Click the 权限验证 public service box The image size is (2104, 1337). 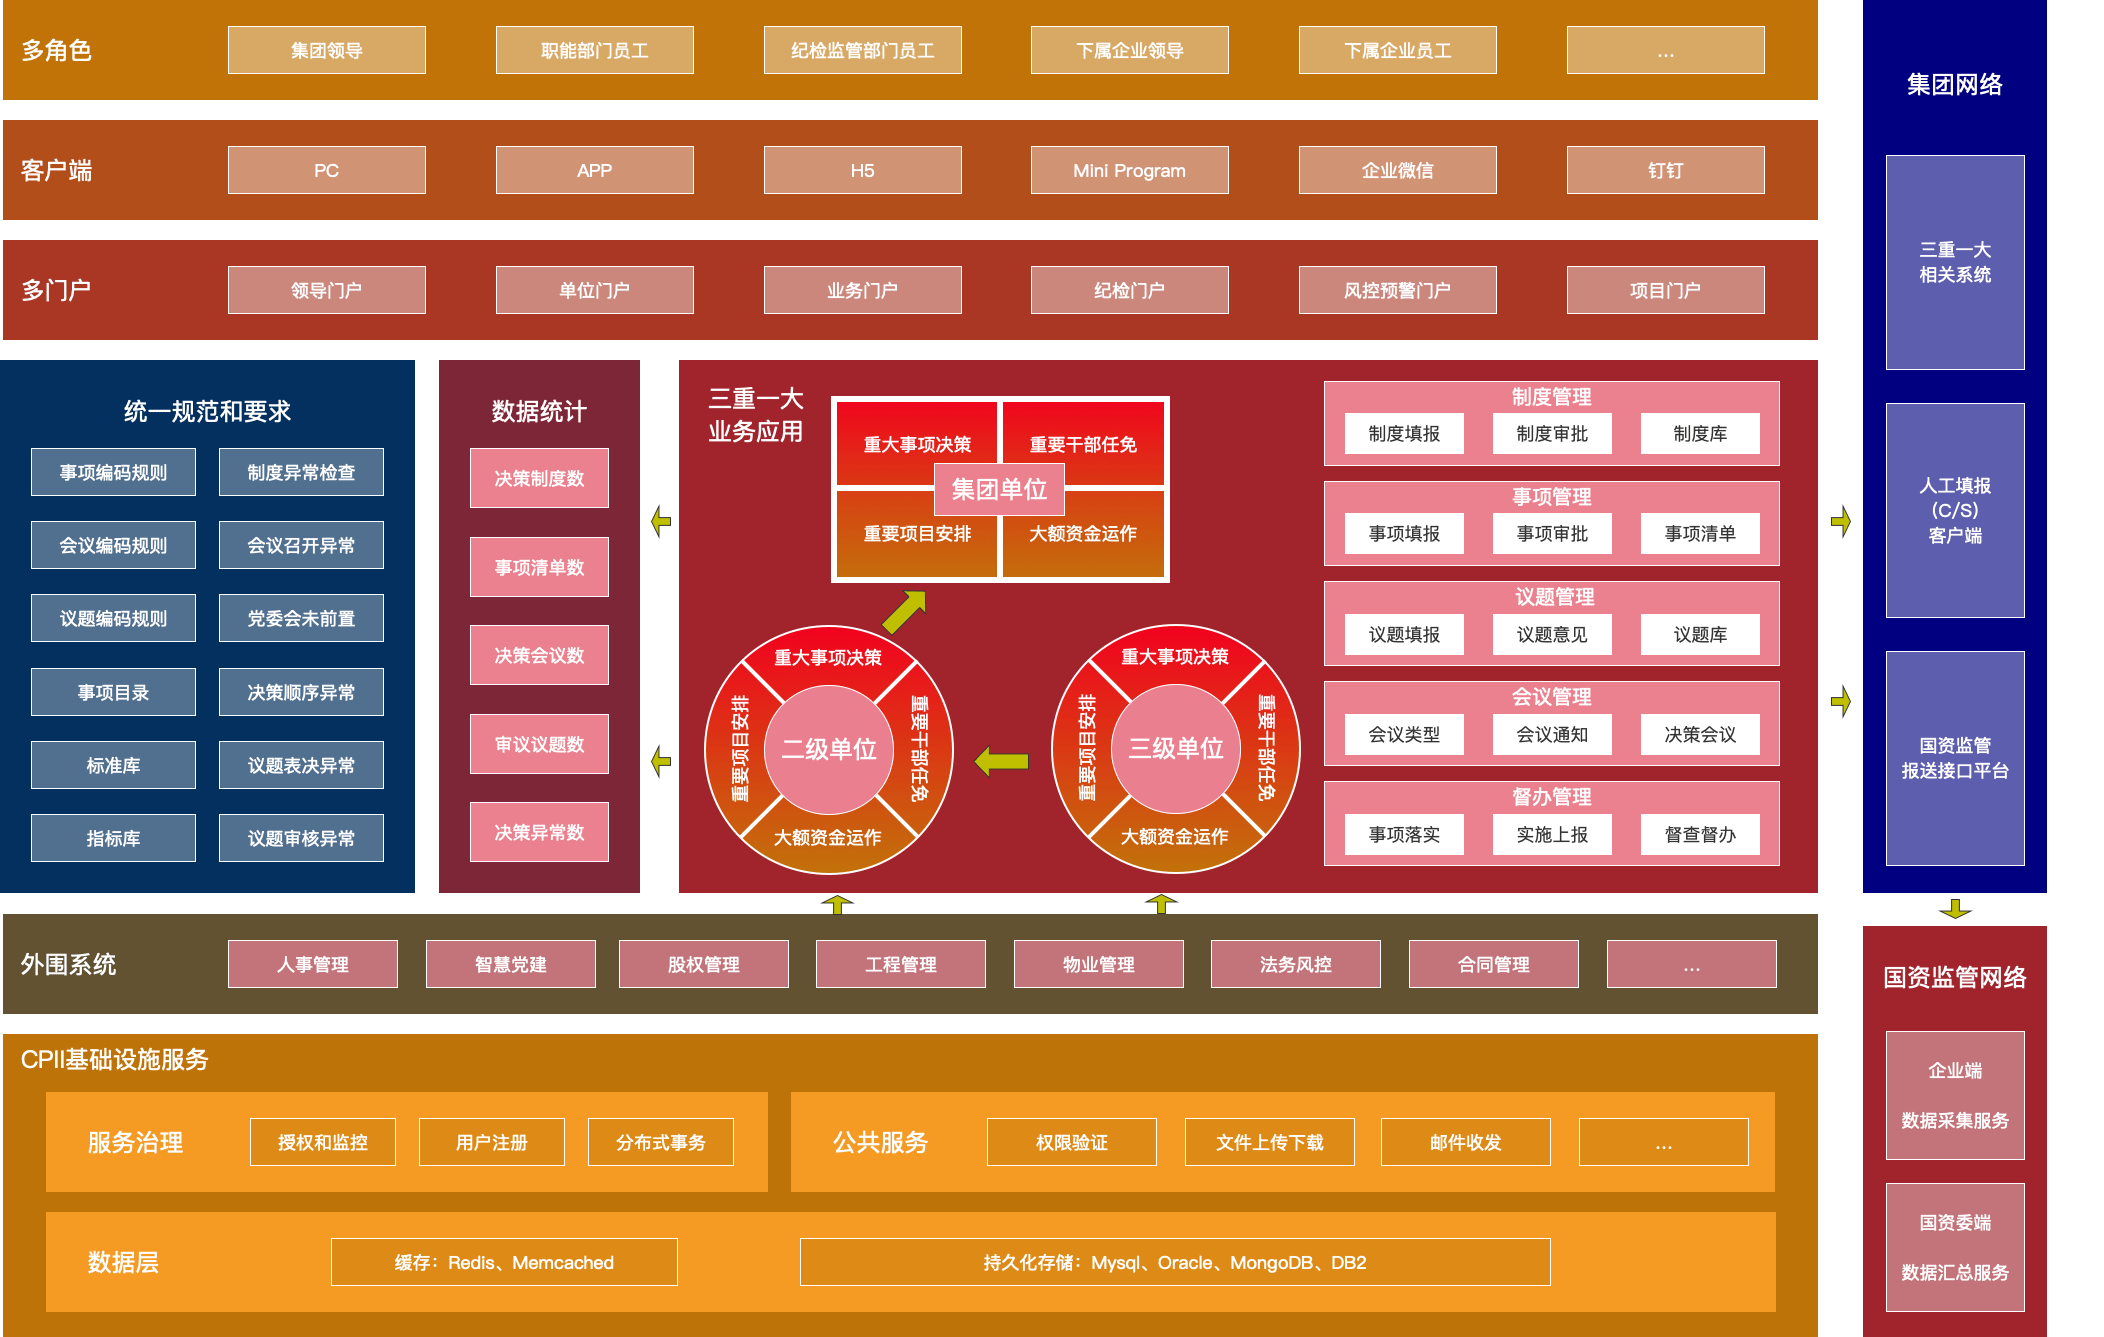1071,1142
